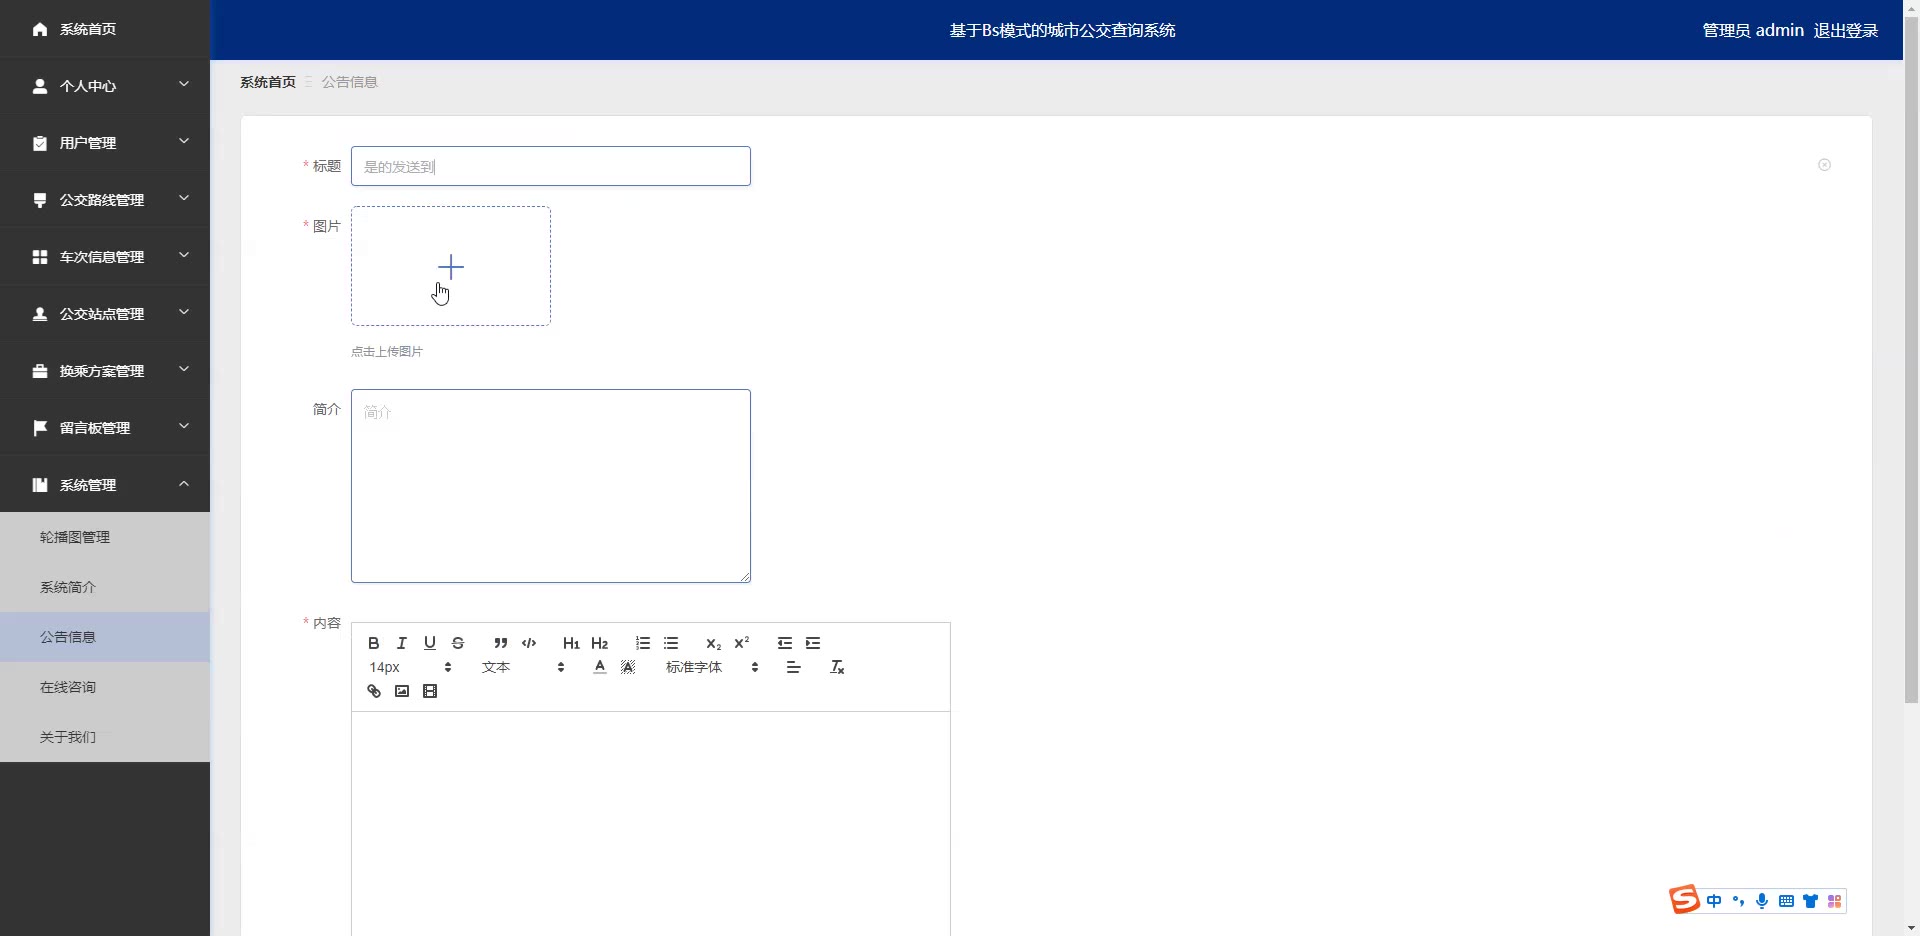Collapse the 系统管理 sidebar menu
This screenshot has height=936, width=1920.
pyautogui.click(x=105, y=485)
